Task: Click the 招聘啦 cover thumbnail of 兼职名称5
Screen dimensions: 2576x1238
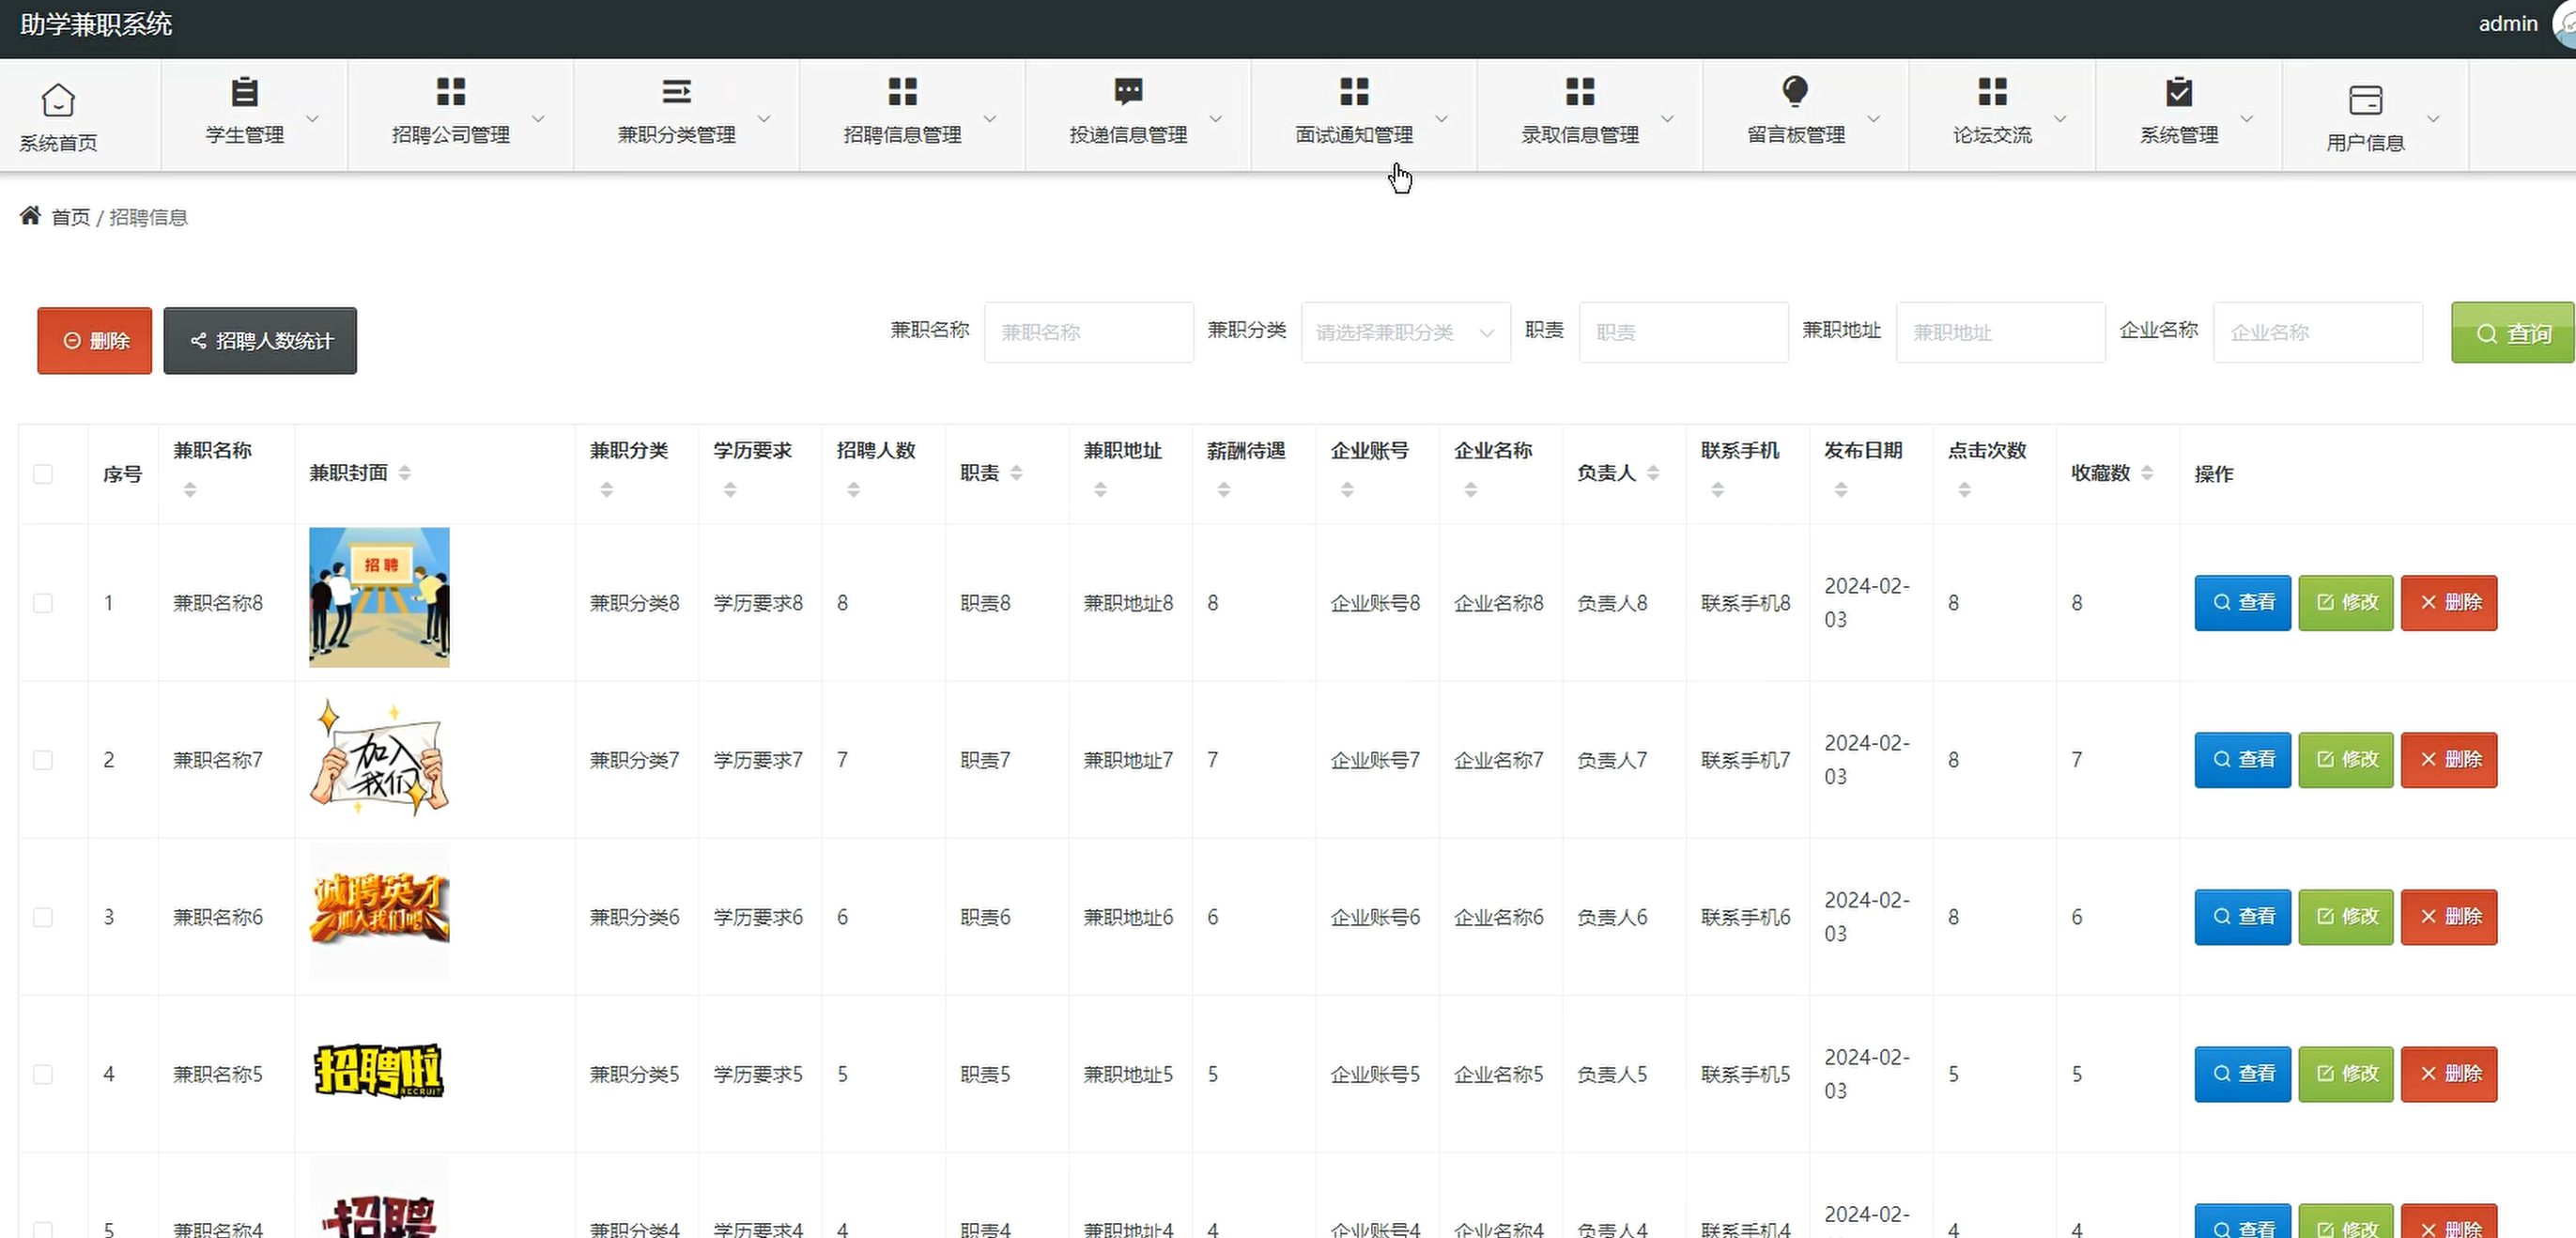Action: (x=379, y=1071)
